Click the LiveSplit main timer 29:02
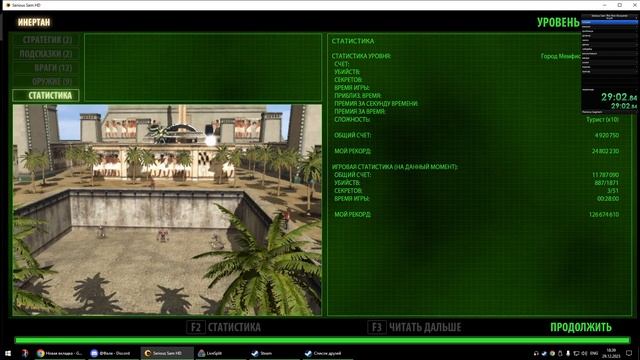Screen dimensions: 640x360 click(x=618, y=97)
